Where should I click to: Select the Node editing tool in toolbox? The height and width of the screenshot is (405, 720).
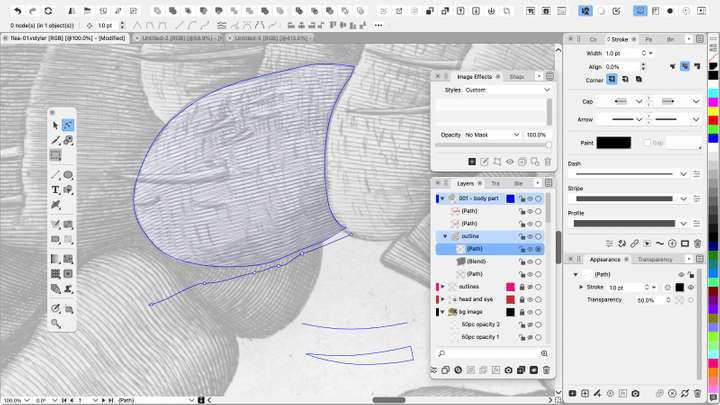coord(68,125)
